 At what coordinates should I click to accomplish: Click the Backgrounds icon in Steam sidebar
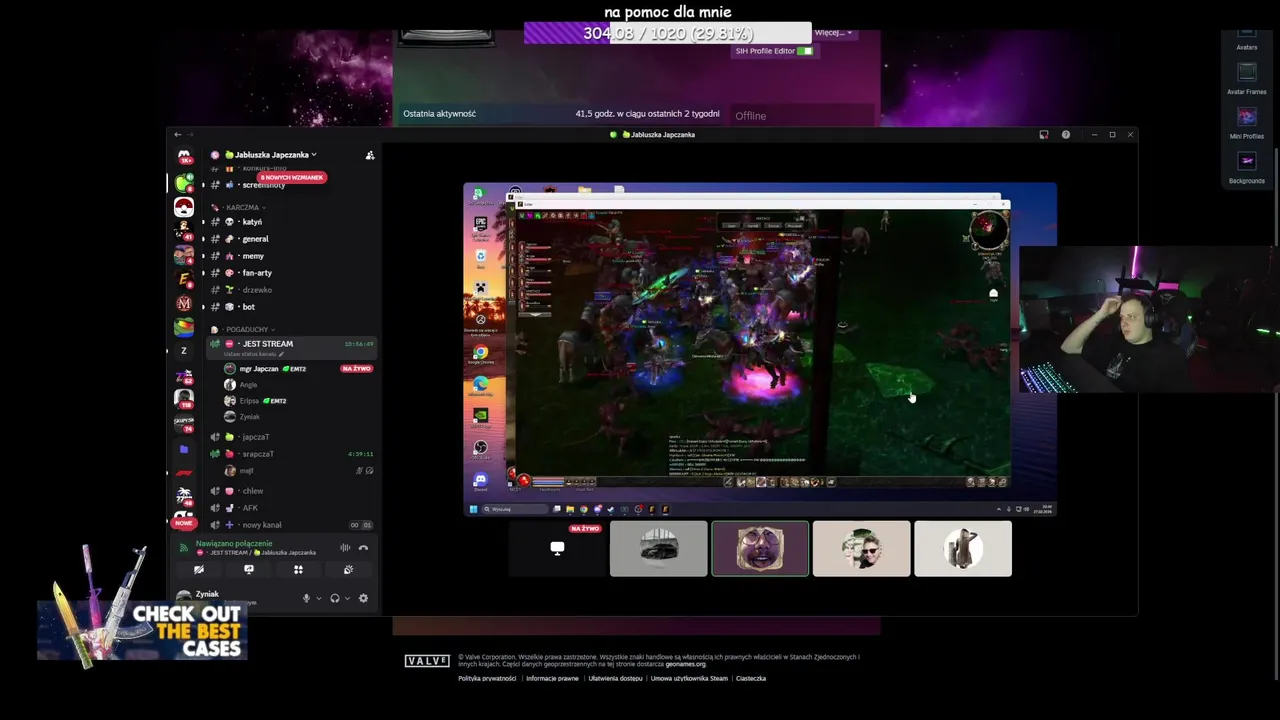[1247, 161]
